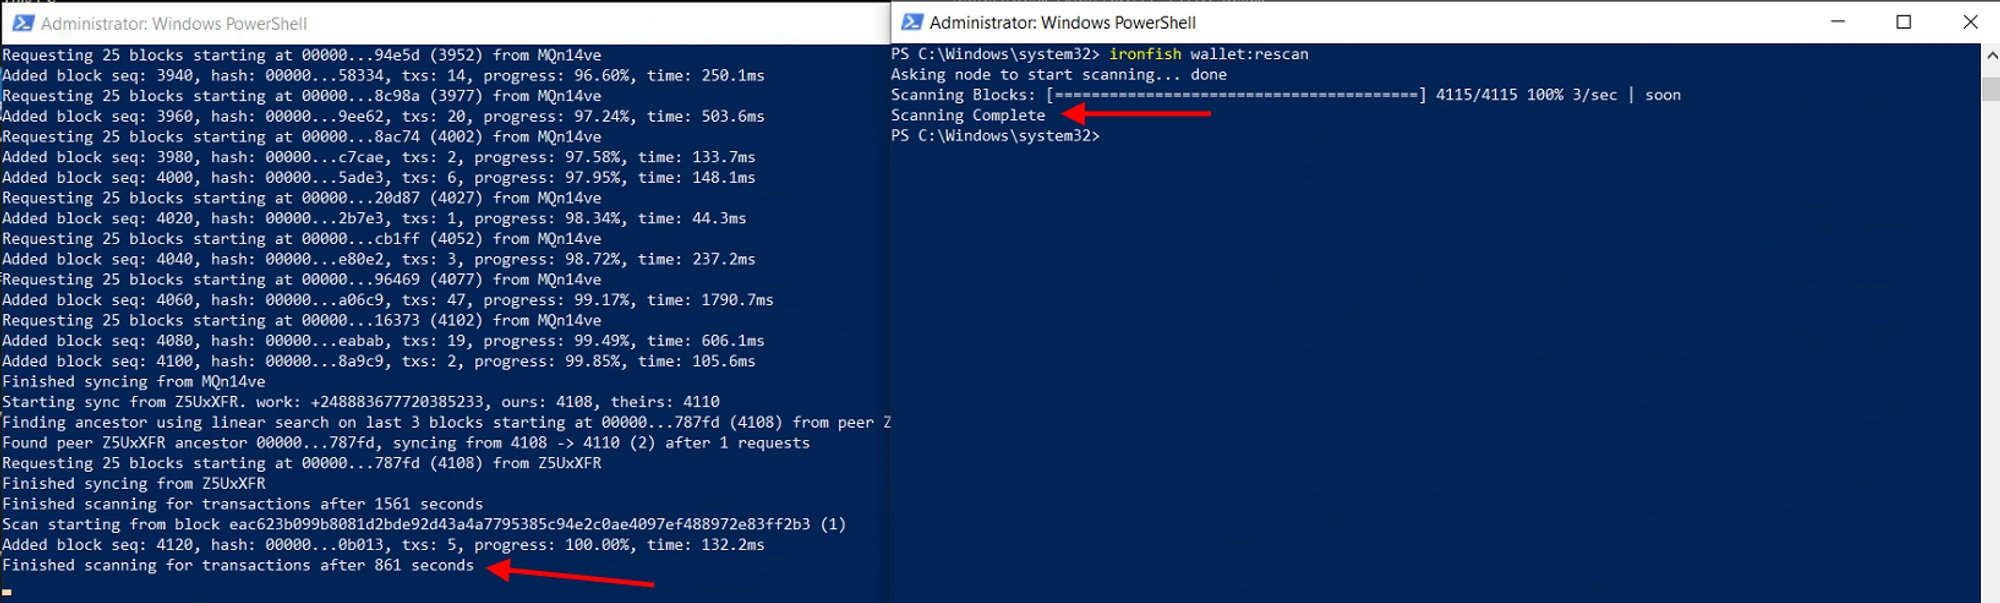
Task: Focus the left window via its title text
Action: coord(174,23)
